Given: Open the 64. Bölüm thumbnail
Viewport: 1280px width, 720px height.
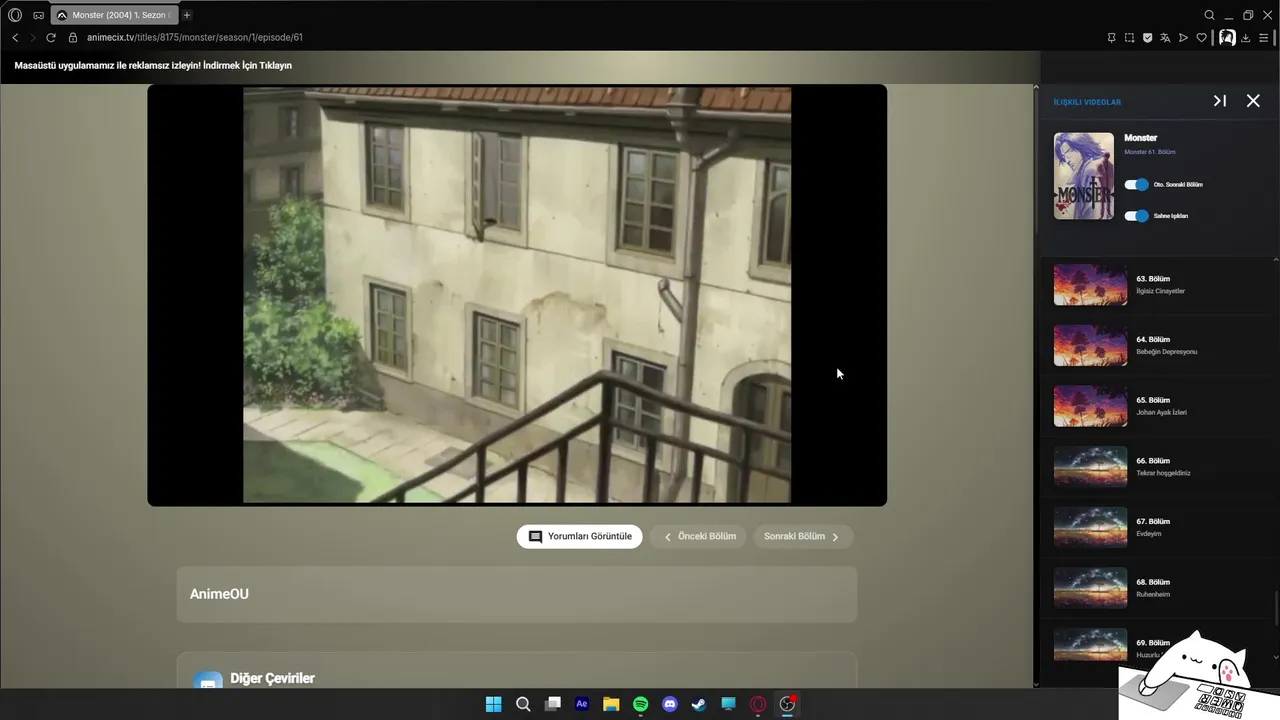Looking at the screenshot, I should pos(1090,345).
